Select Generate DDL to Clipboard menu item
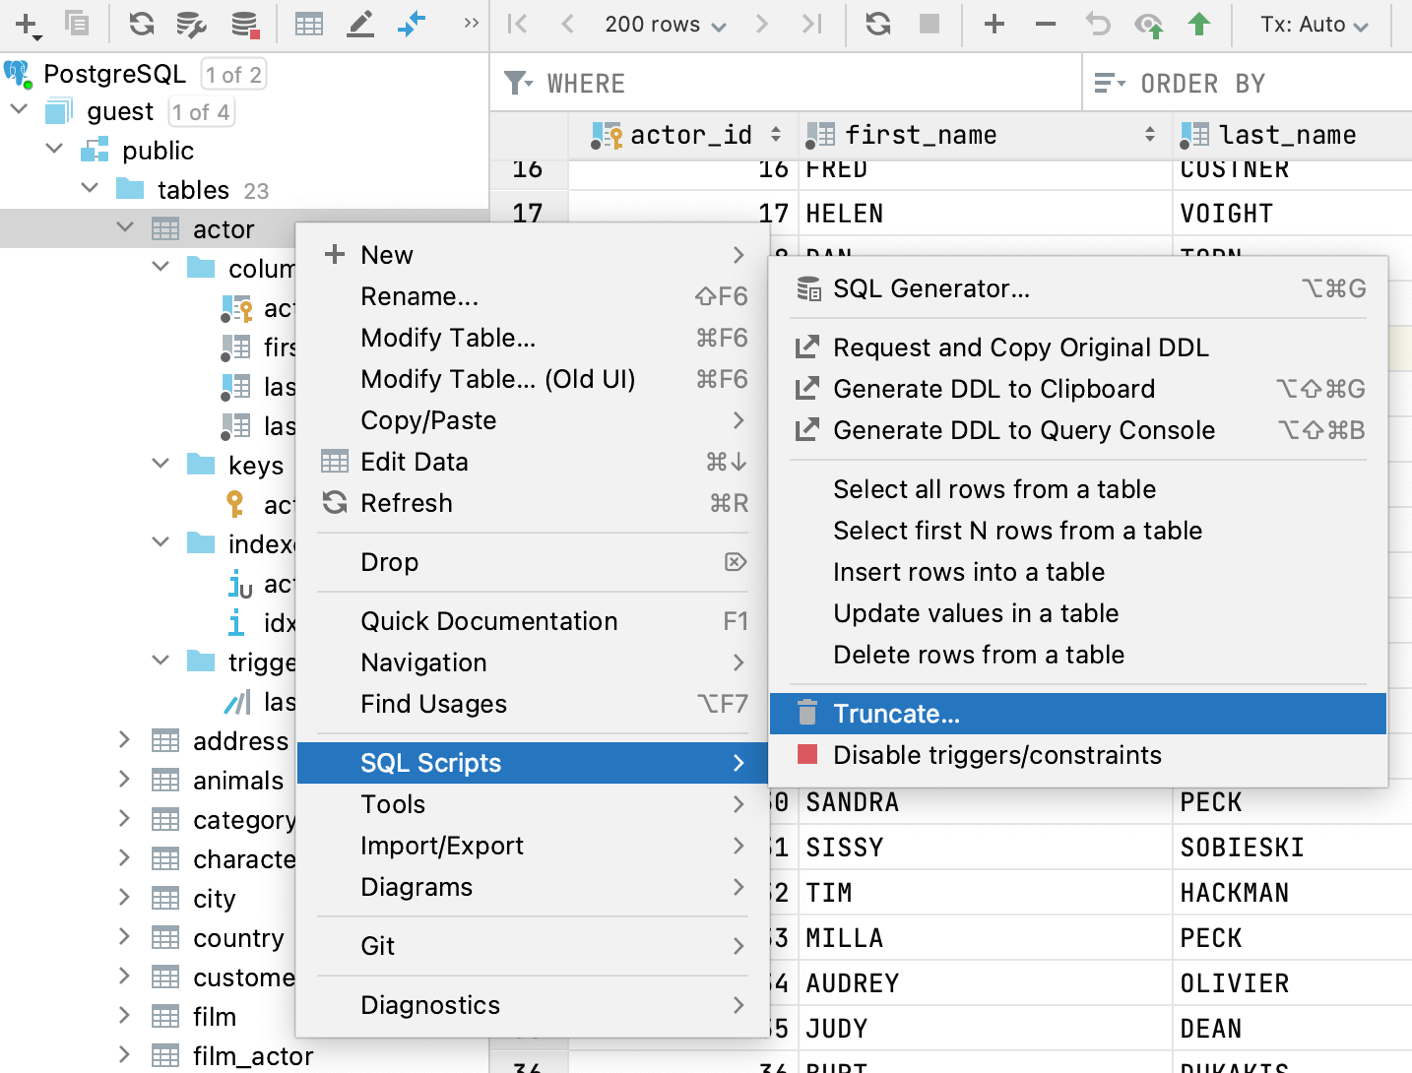Viewport: 1412px width, 1073px height. pos(994,389)
